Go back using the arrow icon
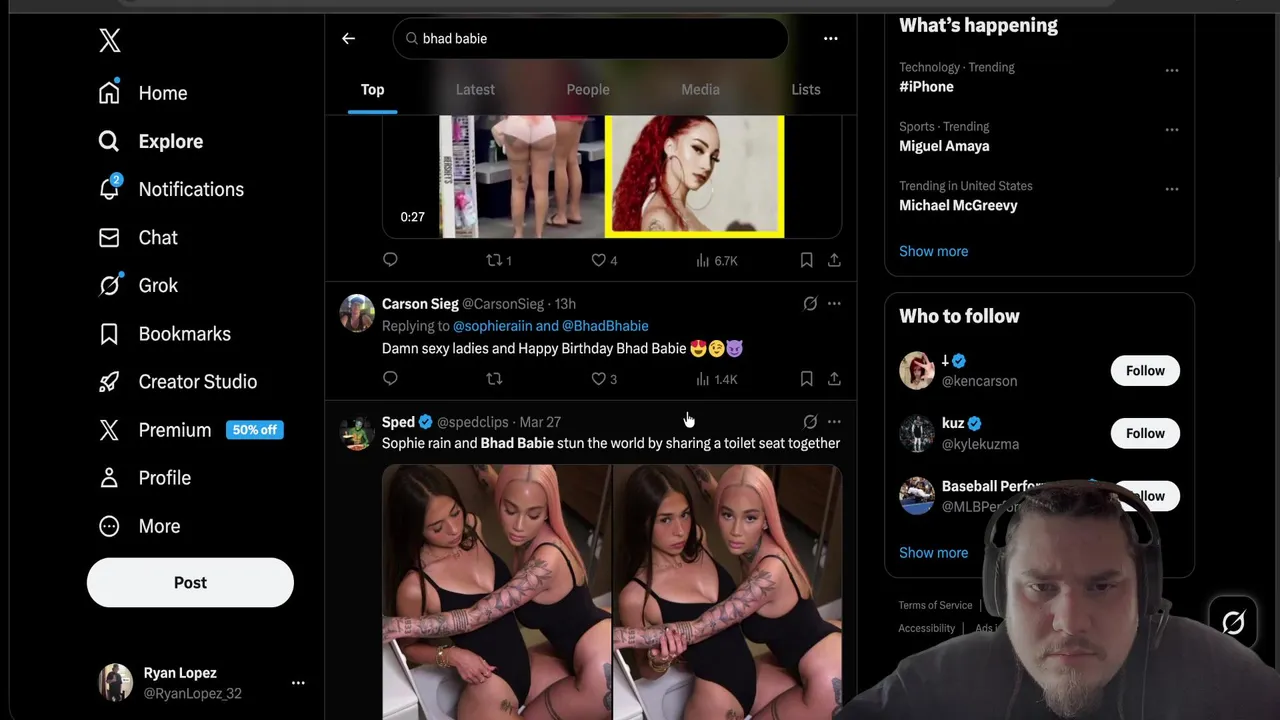1280x720 pixels. pos(348,38)
